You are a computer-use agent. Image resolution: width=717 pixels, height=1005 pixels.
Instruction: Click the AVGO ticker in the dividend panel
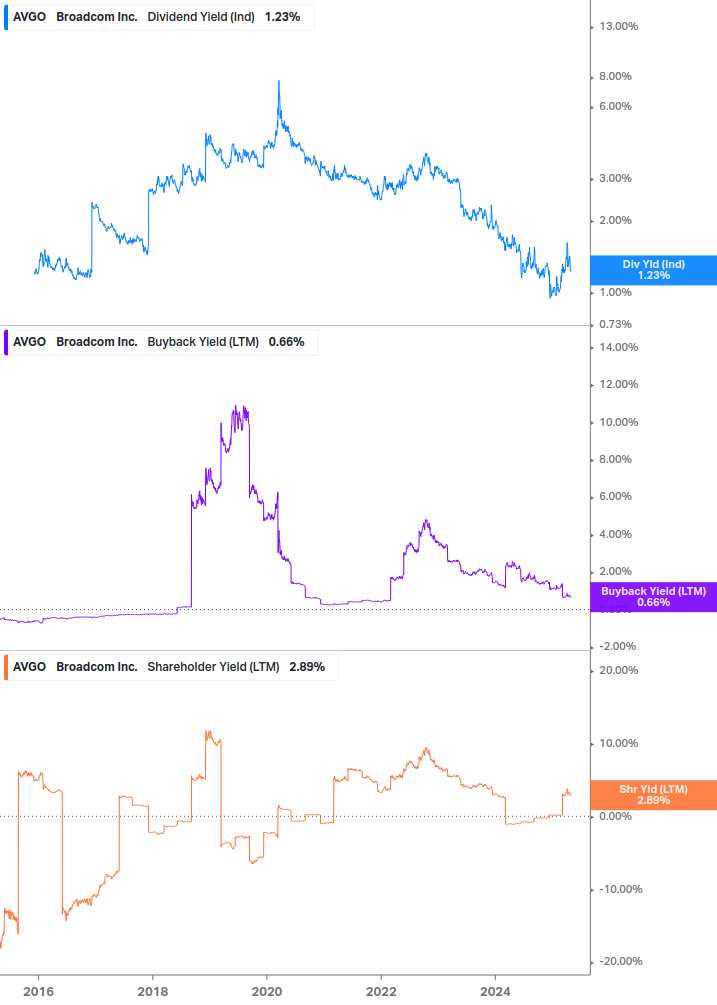click(29, 17)
